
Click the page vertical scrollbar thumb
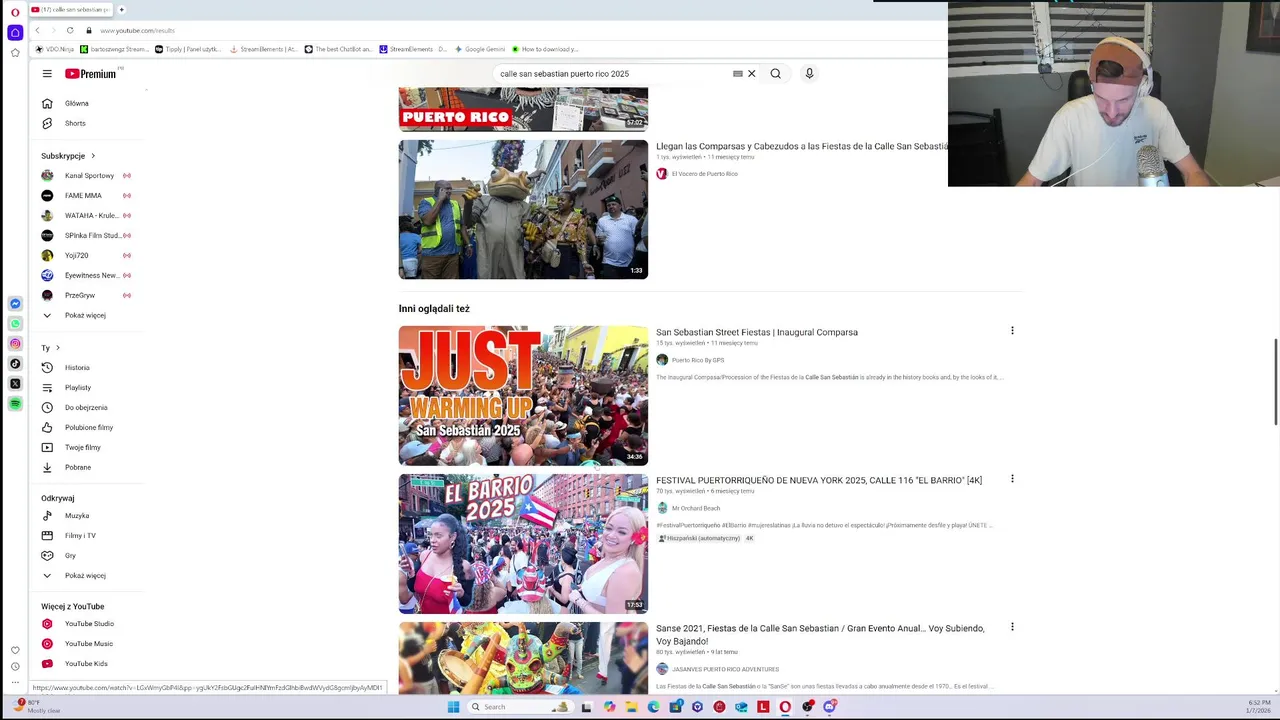[1275, 382]
